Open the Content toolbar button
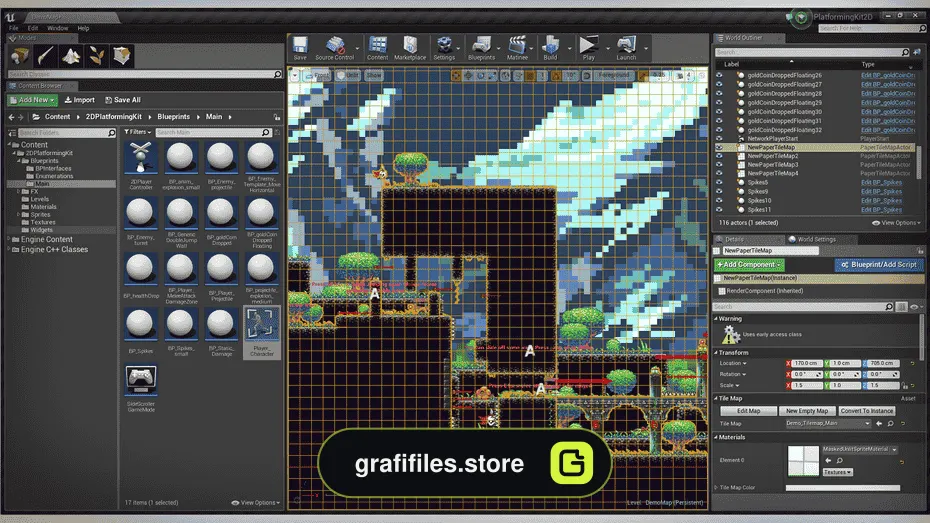Screen dimensions: 930x523 [x=377, y=48]
